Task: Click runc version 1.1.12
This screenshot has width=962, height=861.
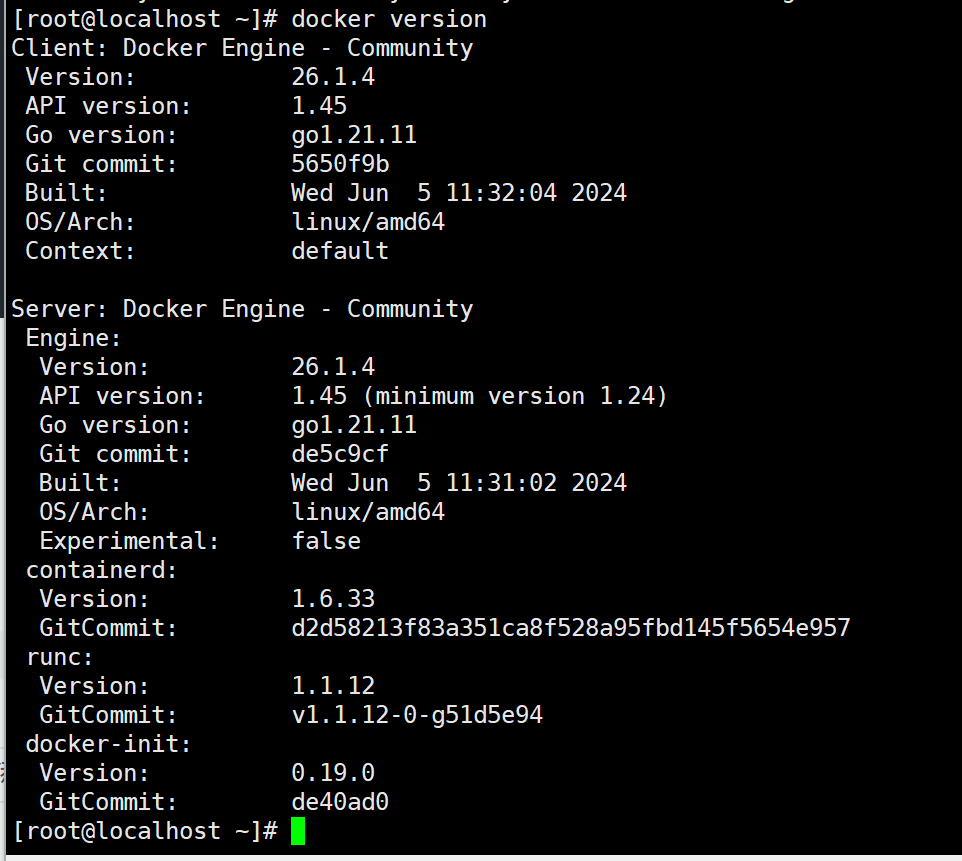Action: [x=333, y=685]
